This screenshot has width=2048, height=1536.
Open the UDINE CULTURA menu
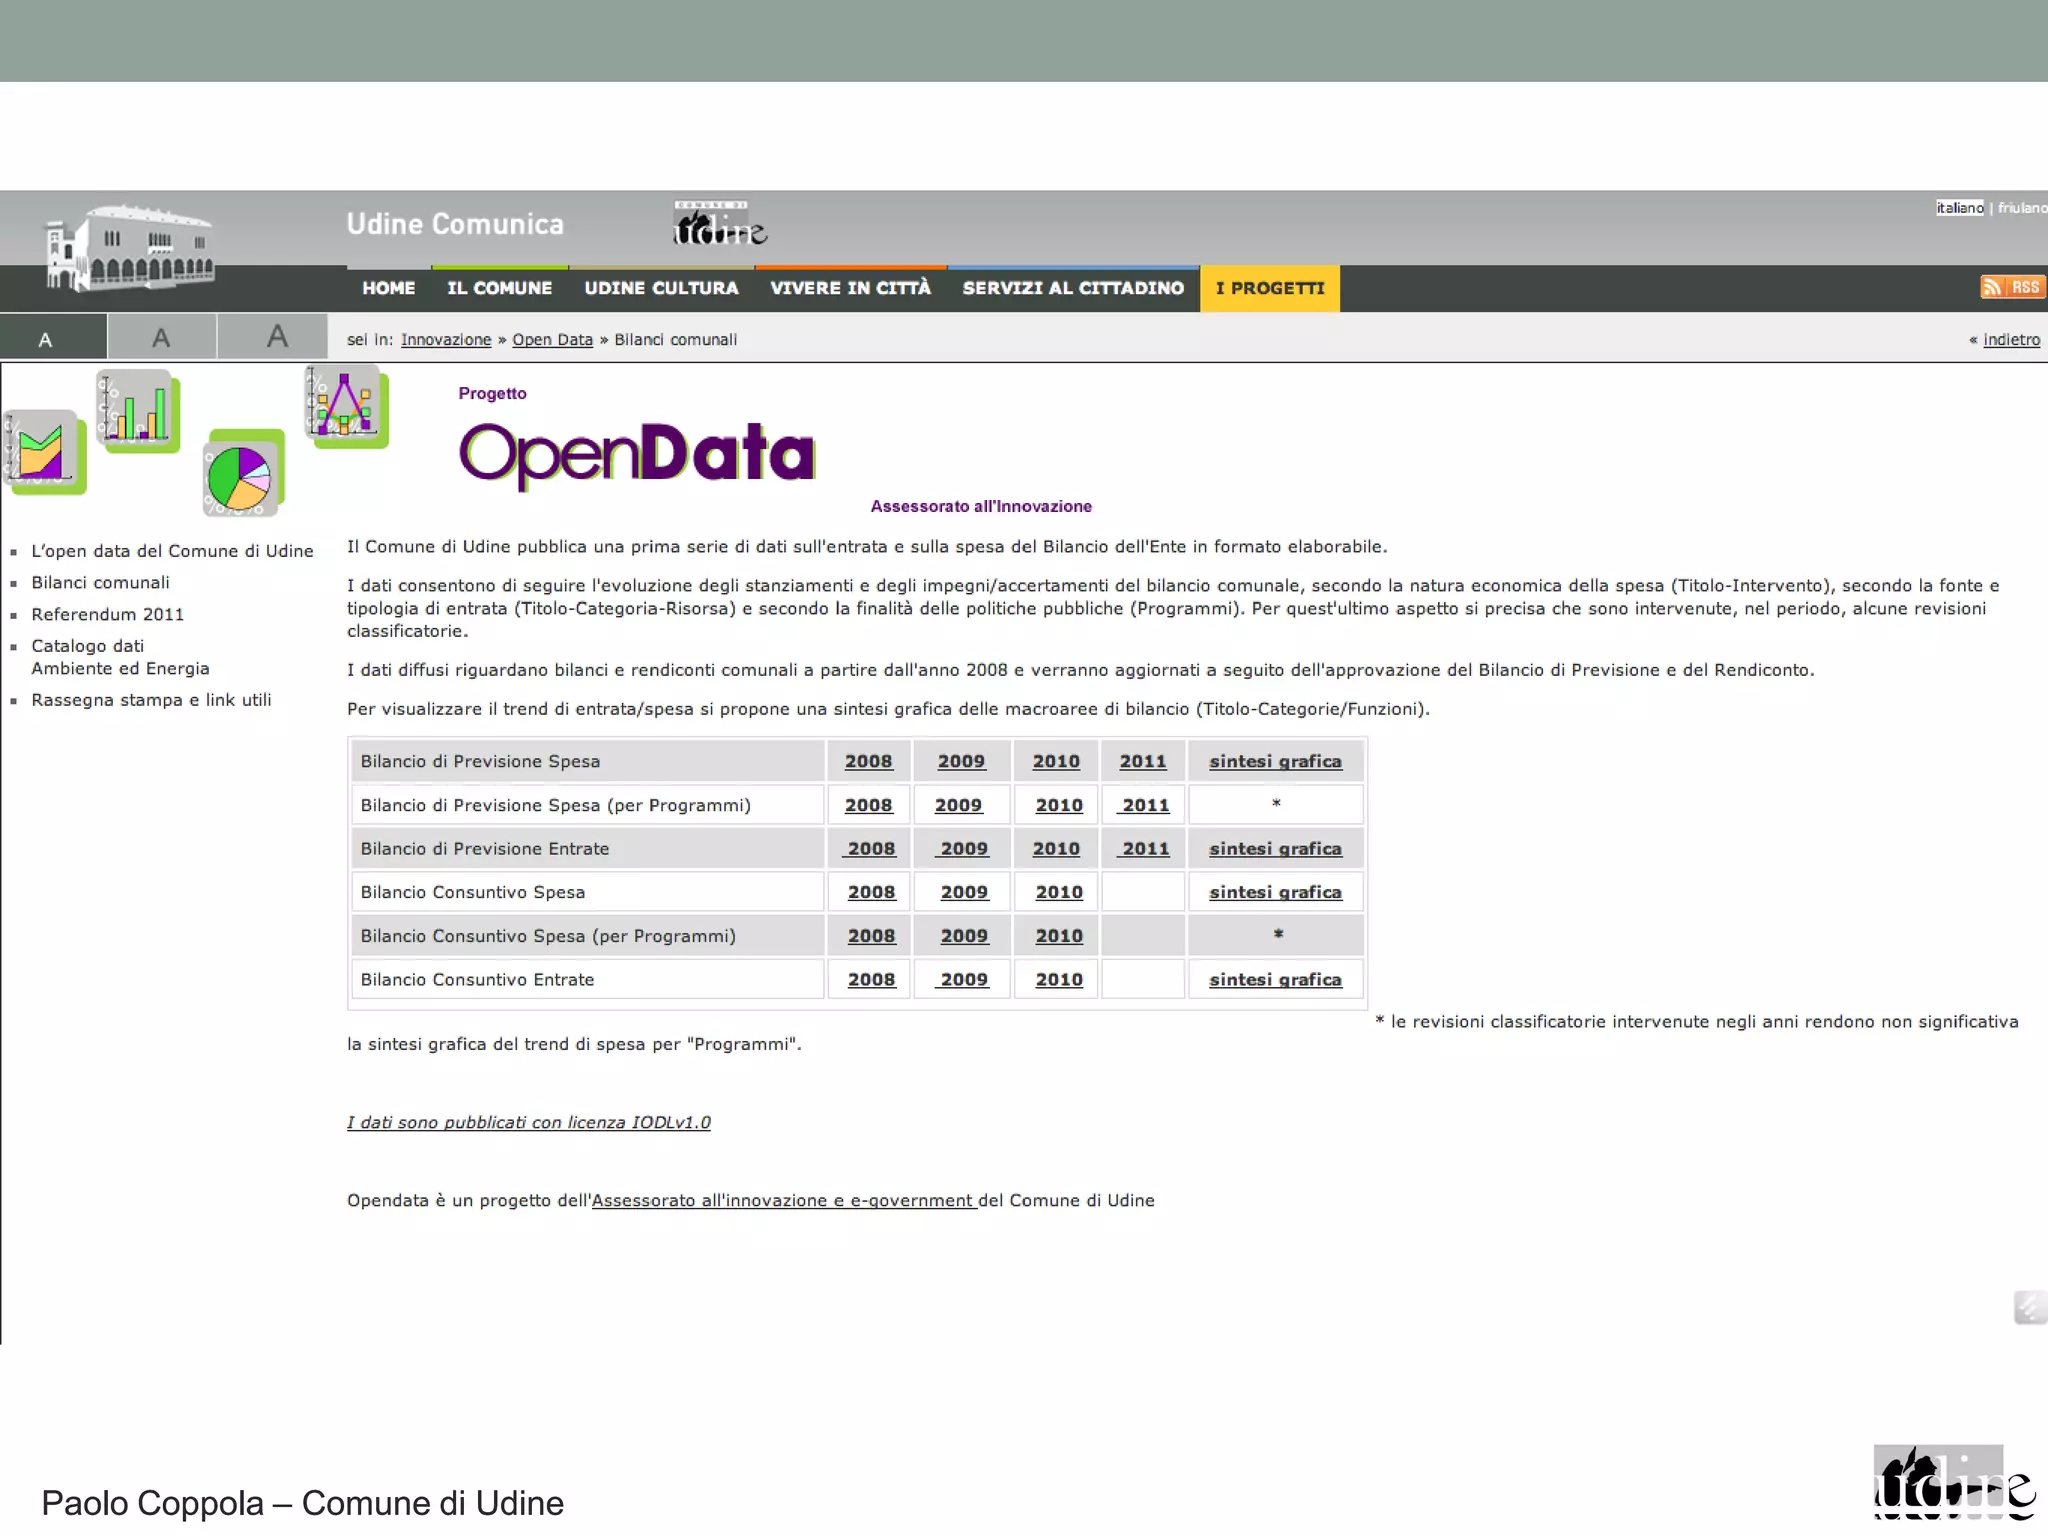(x=661, y=288)
